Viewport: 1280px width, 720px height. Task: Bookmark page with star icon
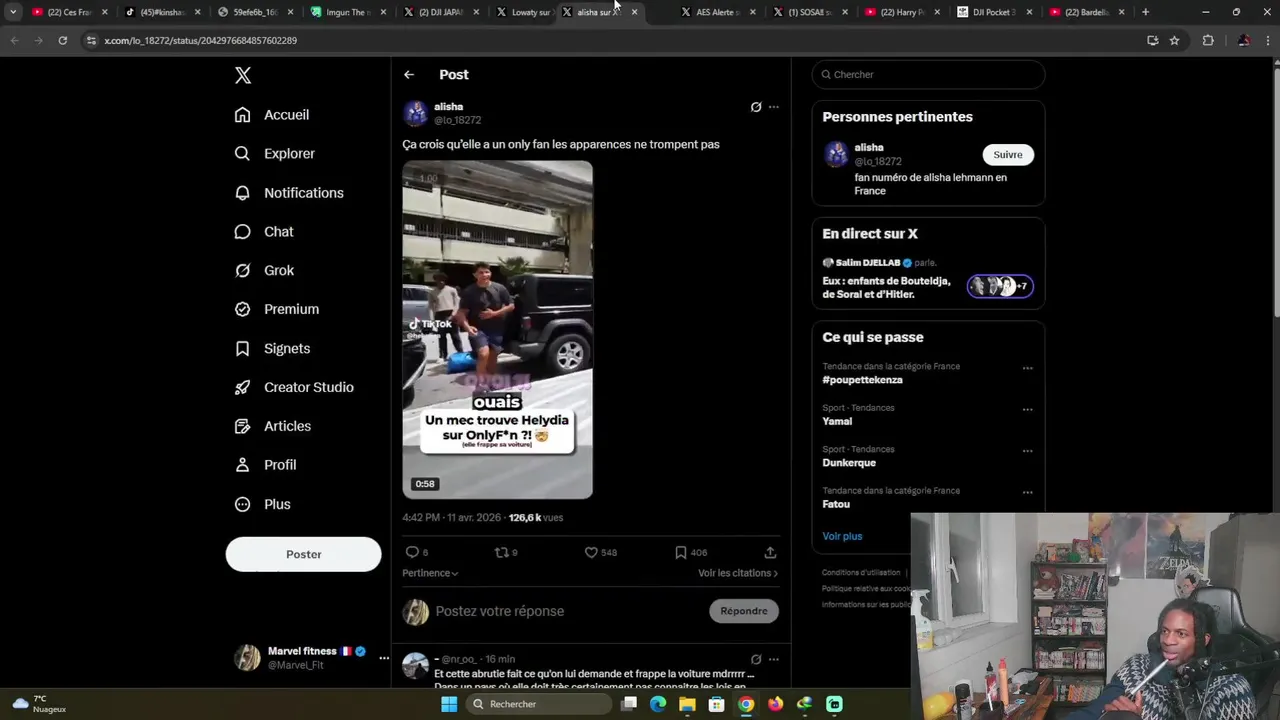coord(1174,41)
